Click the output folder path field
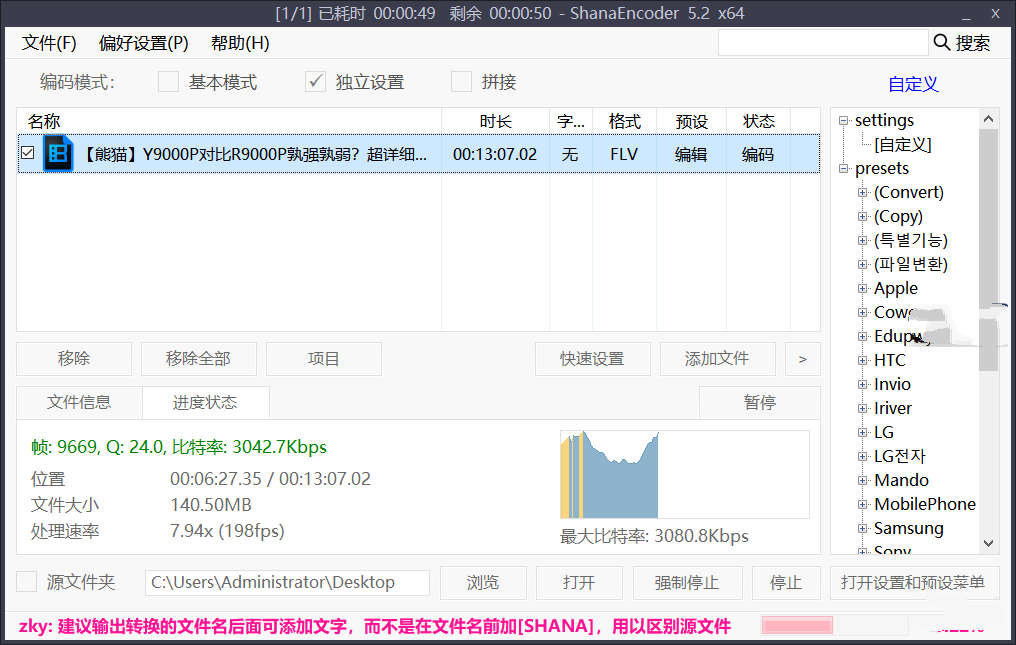The image size is (1016, 645). point(287,582)
